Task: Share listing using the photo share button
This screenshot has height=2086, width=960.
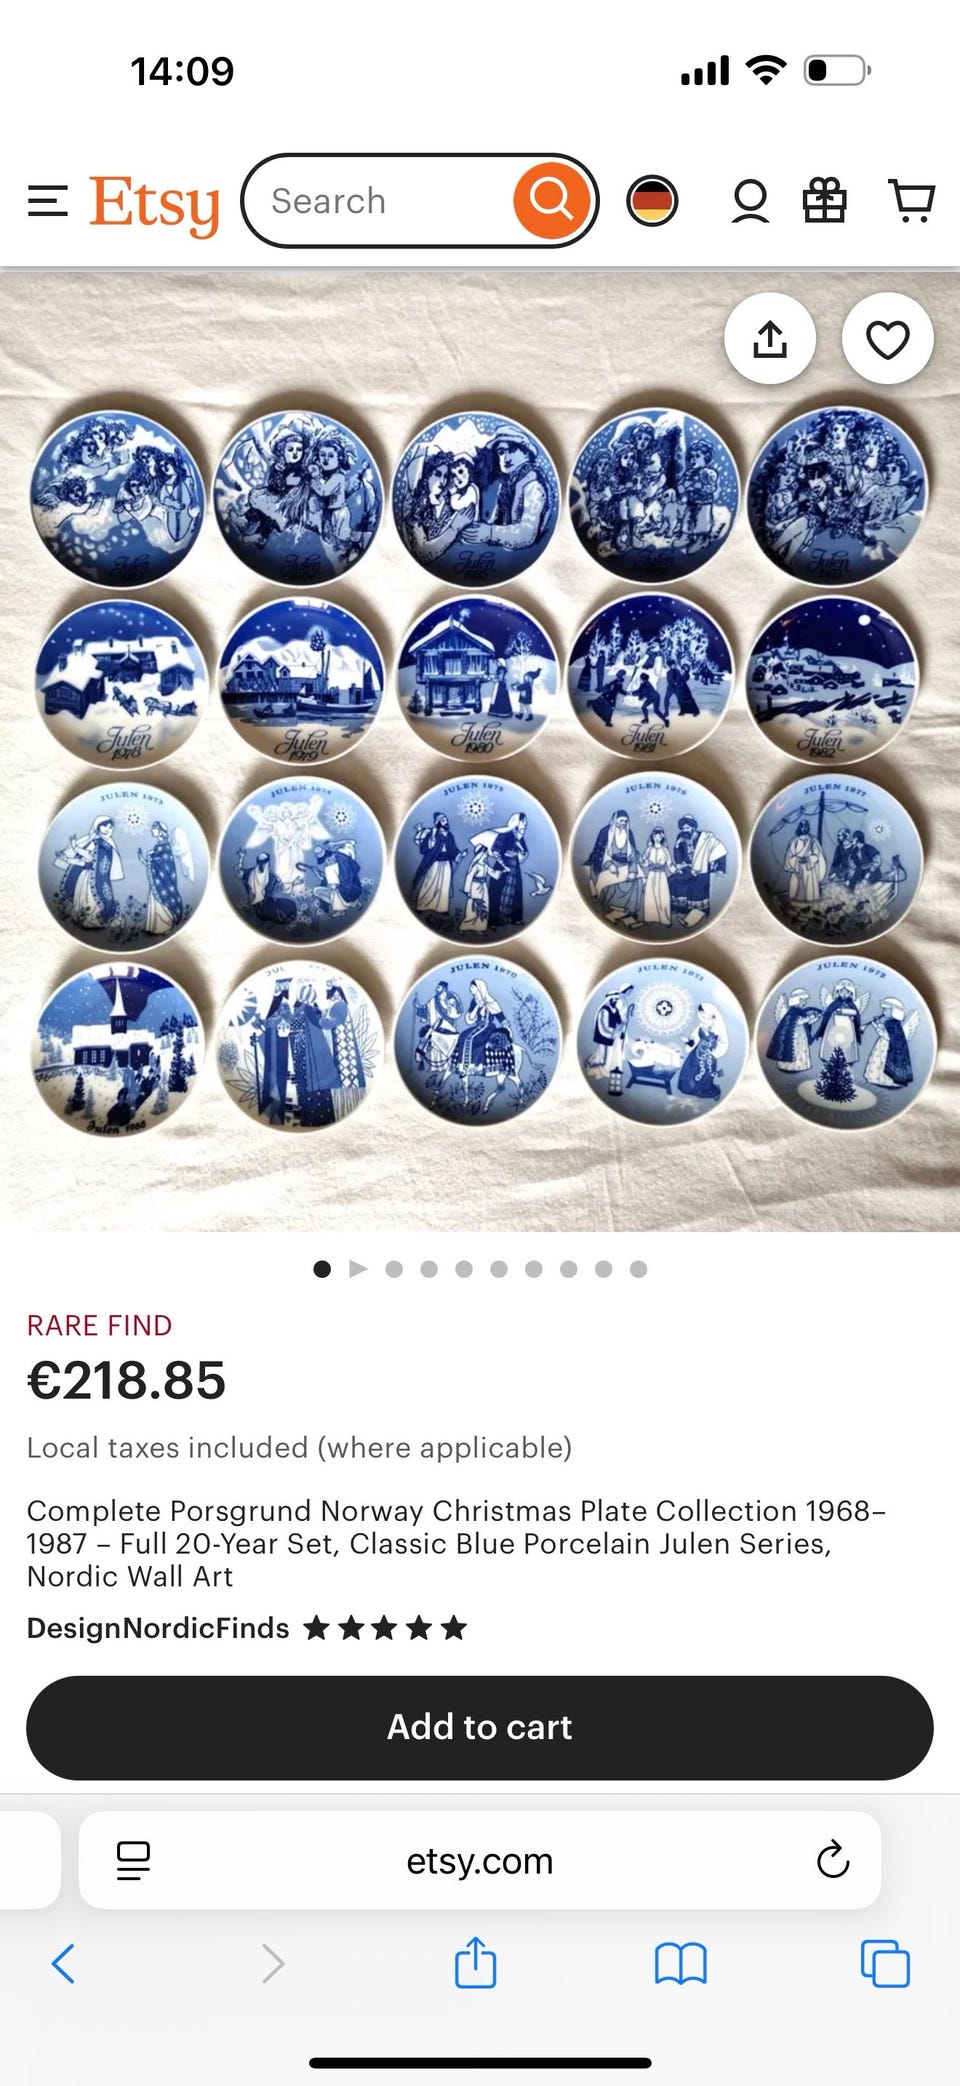Action: (770, 339)
